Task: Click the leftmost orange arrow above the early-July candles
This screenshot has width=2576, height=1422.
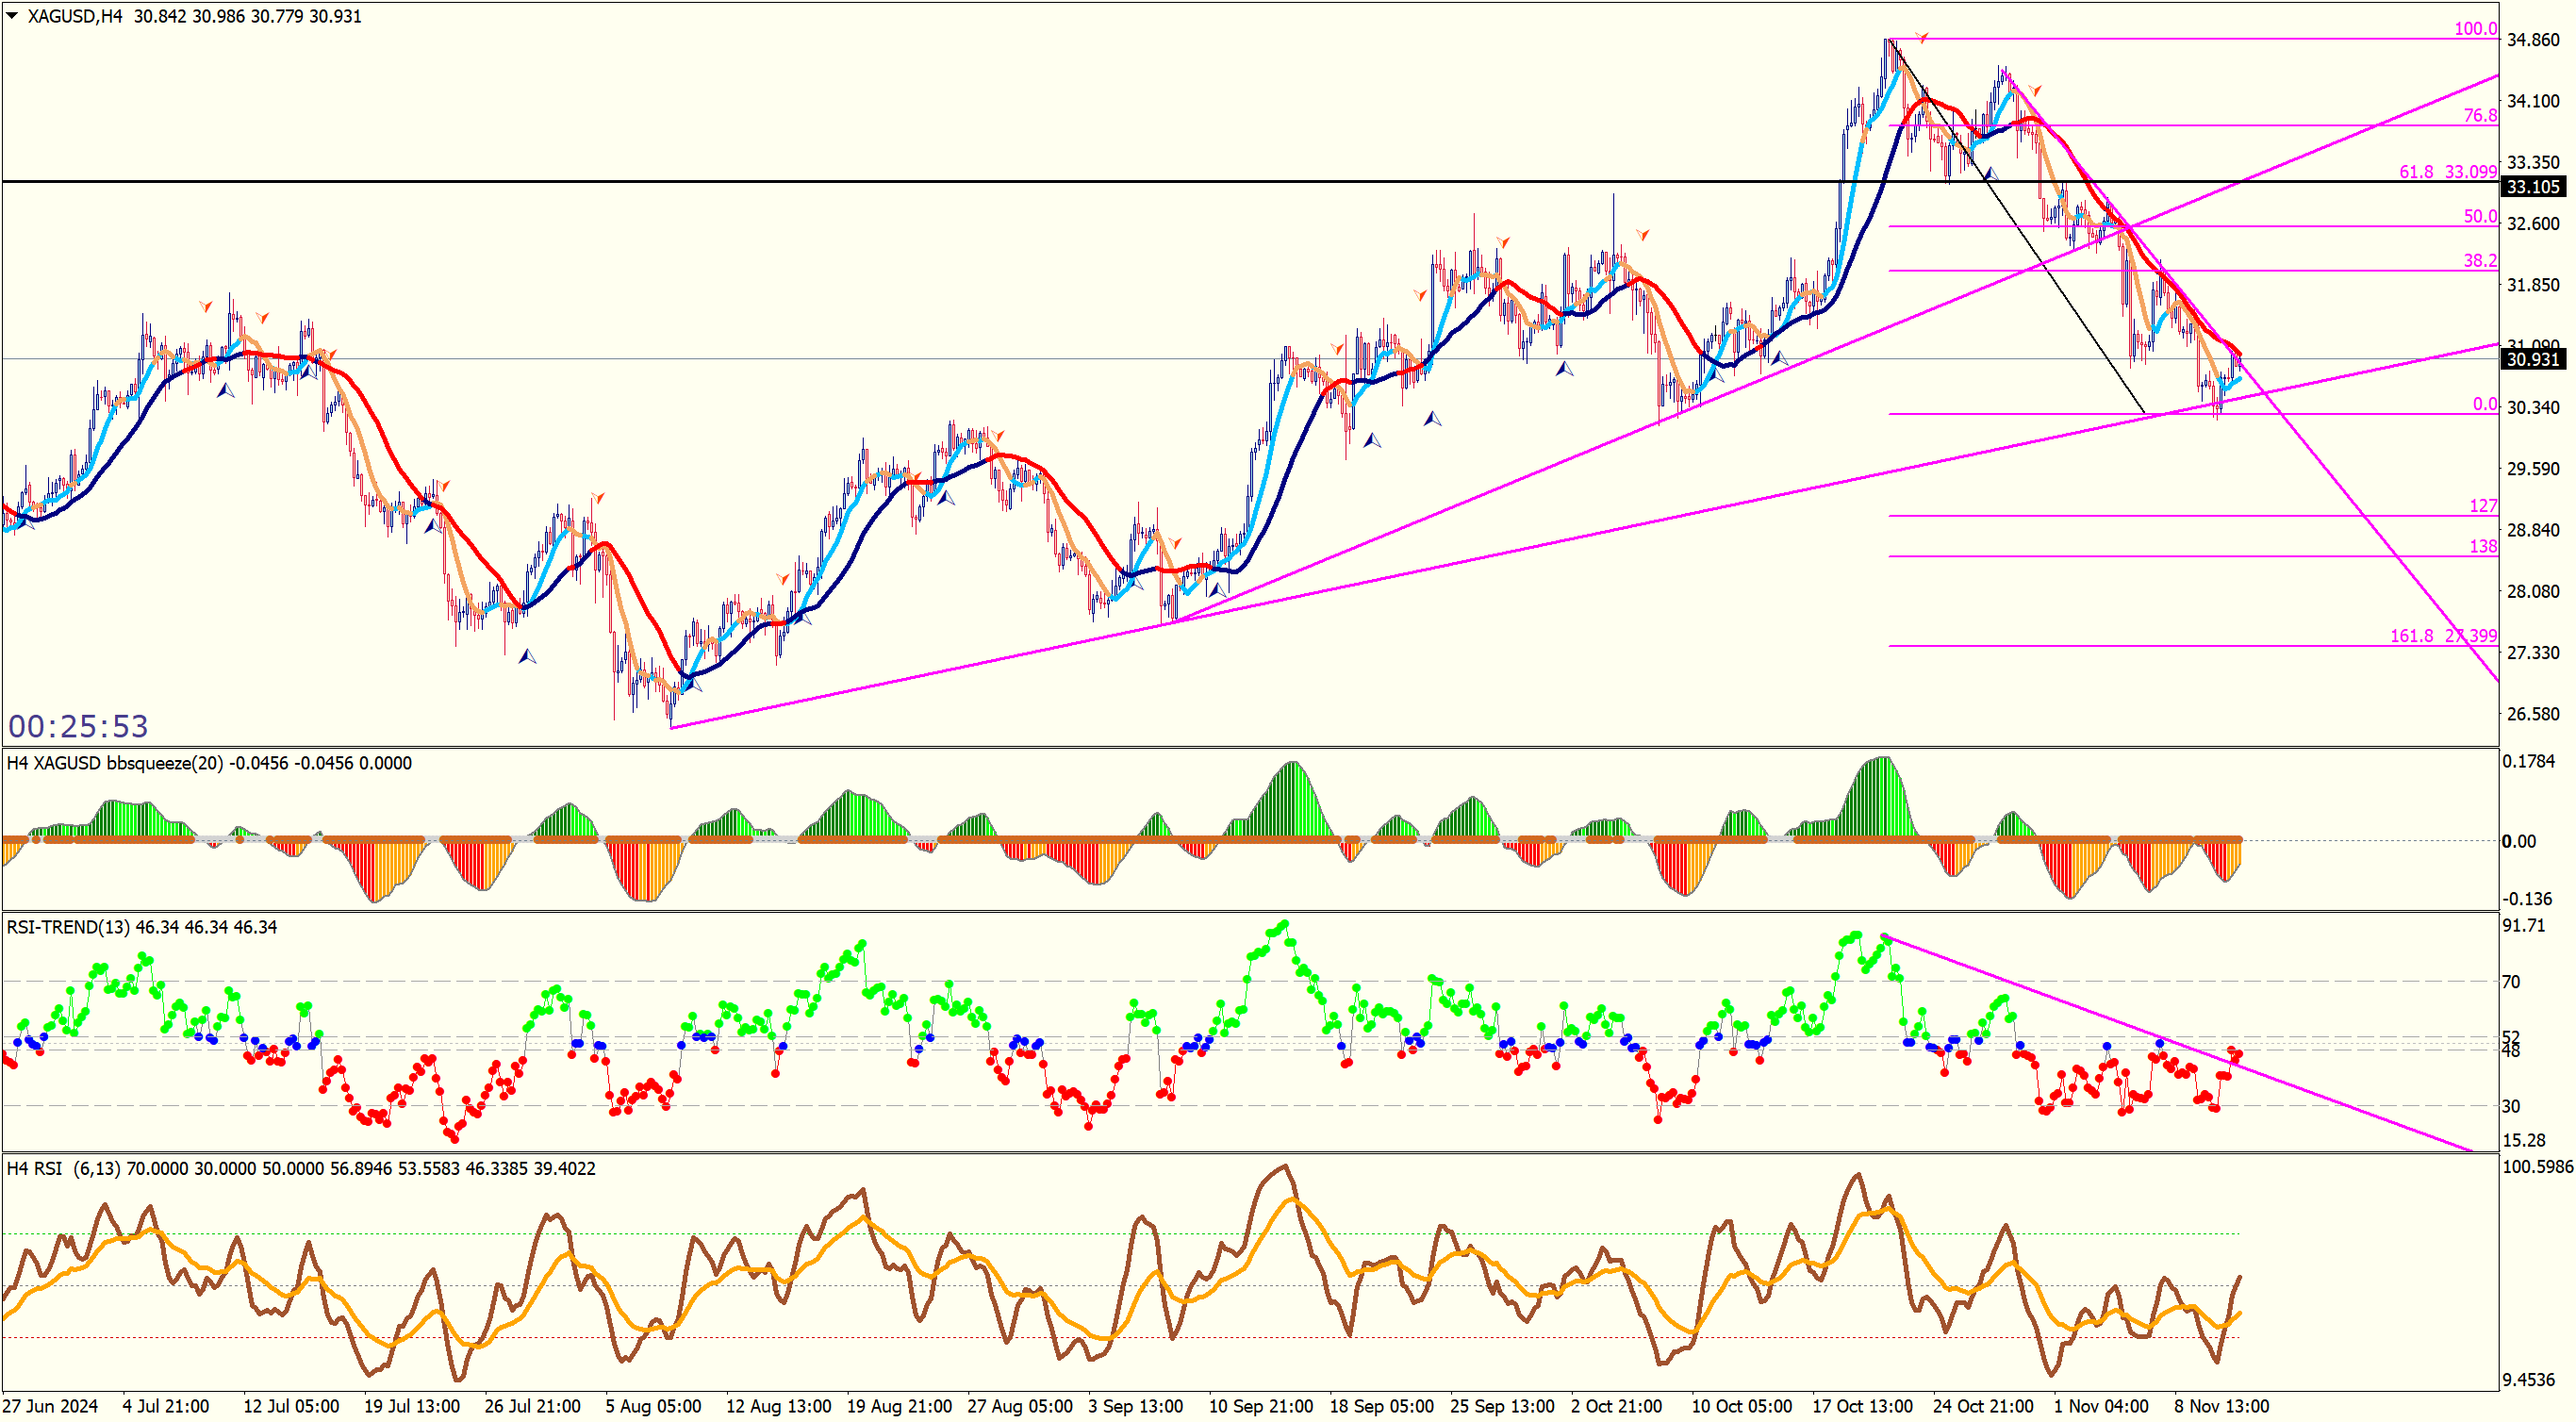Action: pos(206,306)
